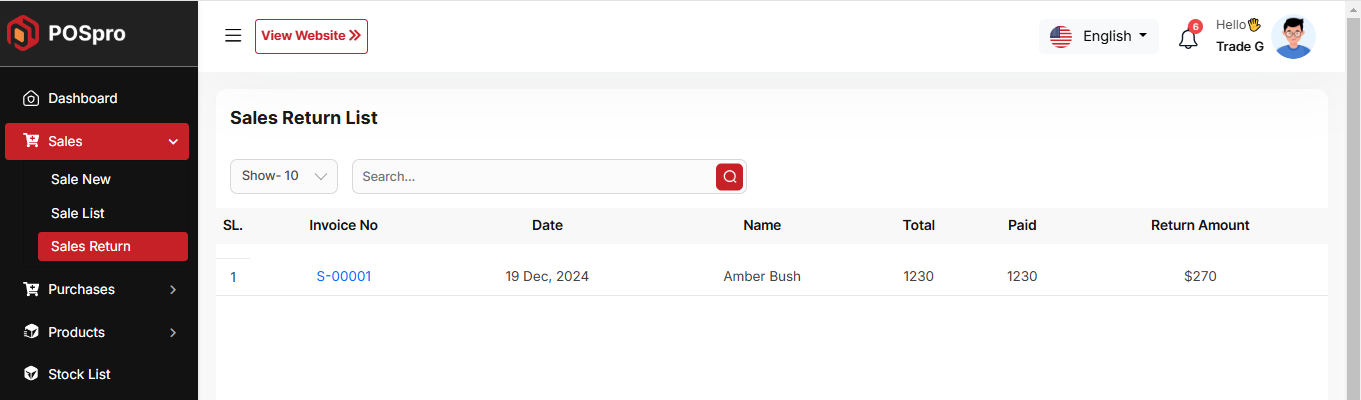Click the View Website button
Screen dimensions: 1361x400
[311, 36]
